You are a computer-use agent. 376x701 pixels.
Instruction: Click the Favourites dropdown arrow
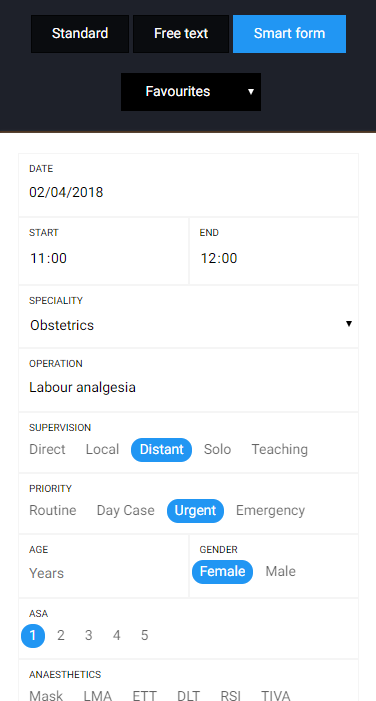(x=251, y=92)
